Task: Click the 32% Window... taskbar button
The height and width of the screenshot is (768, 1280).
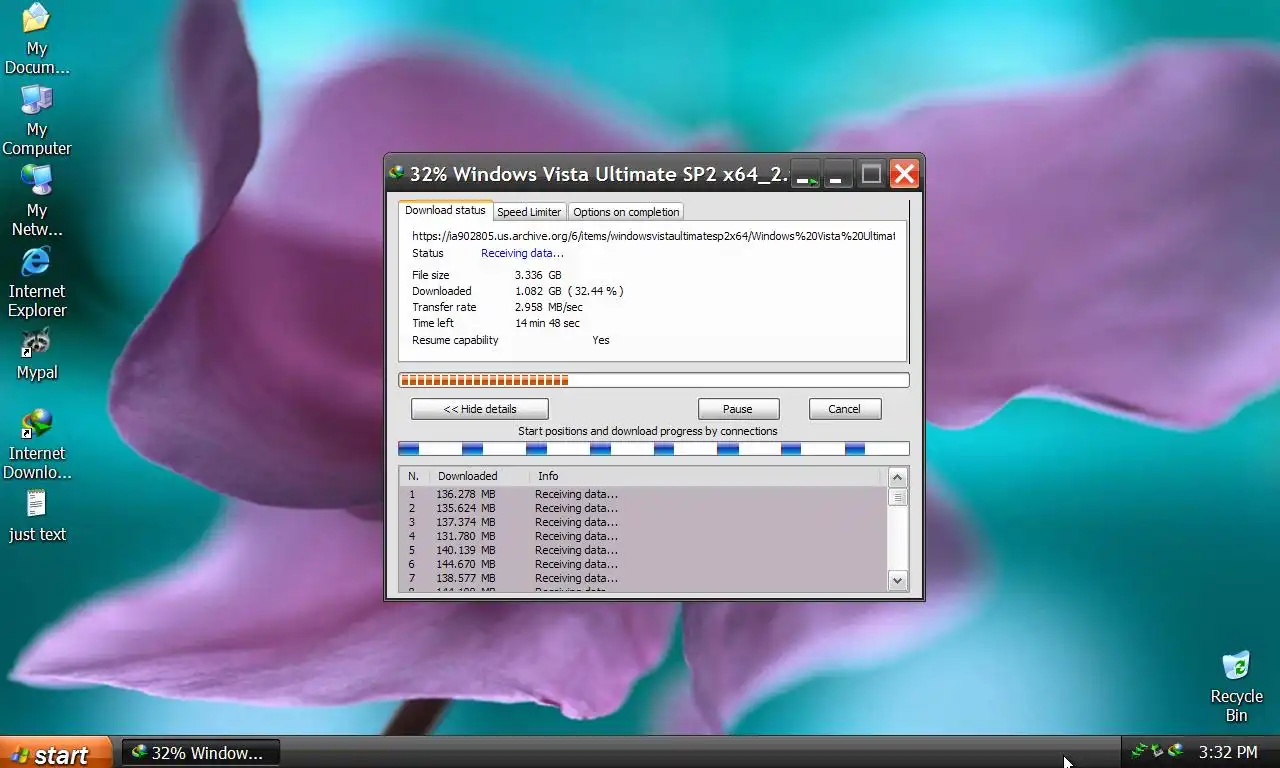Action: (x=200, y=753)
